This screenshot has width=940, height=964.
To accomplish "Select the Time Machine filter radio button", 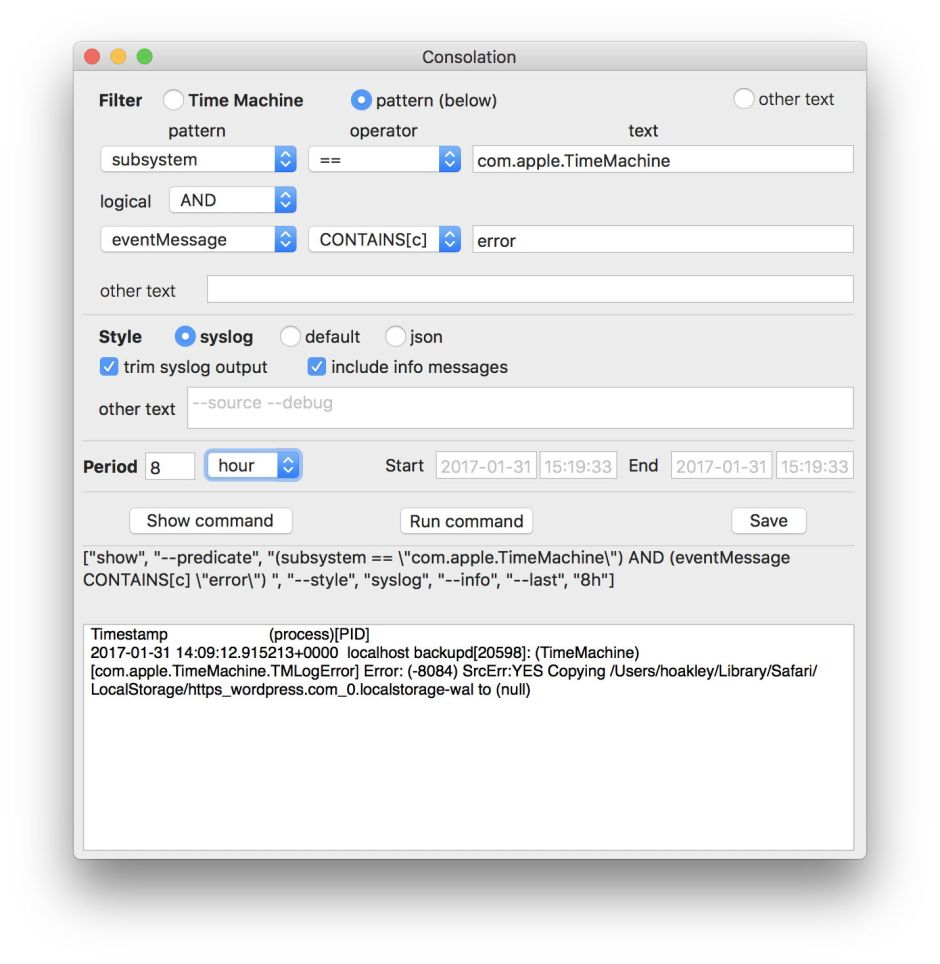I will click(174, 100).
